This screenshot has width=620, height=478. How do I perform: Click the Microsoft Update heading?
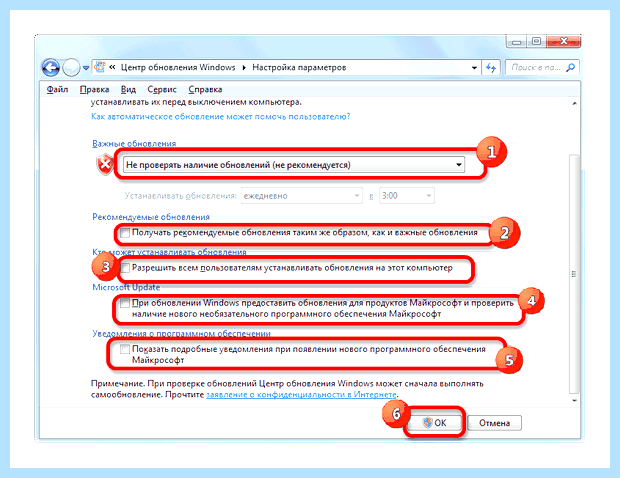[x=126, y=287]
